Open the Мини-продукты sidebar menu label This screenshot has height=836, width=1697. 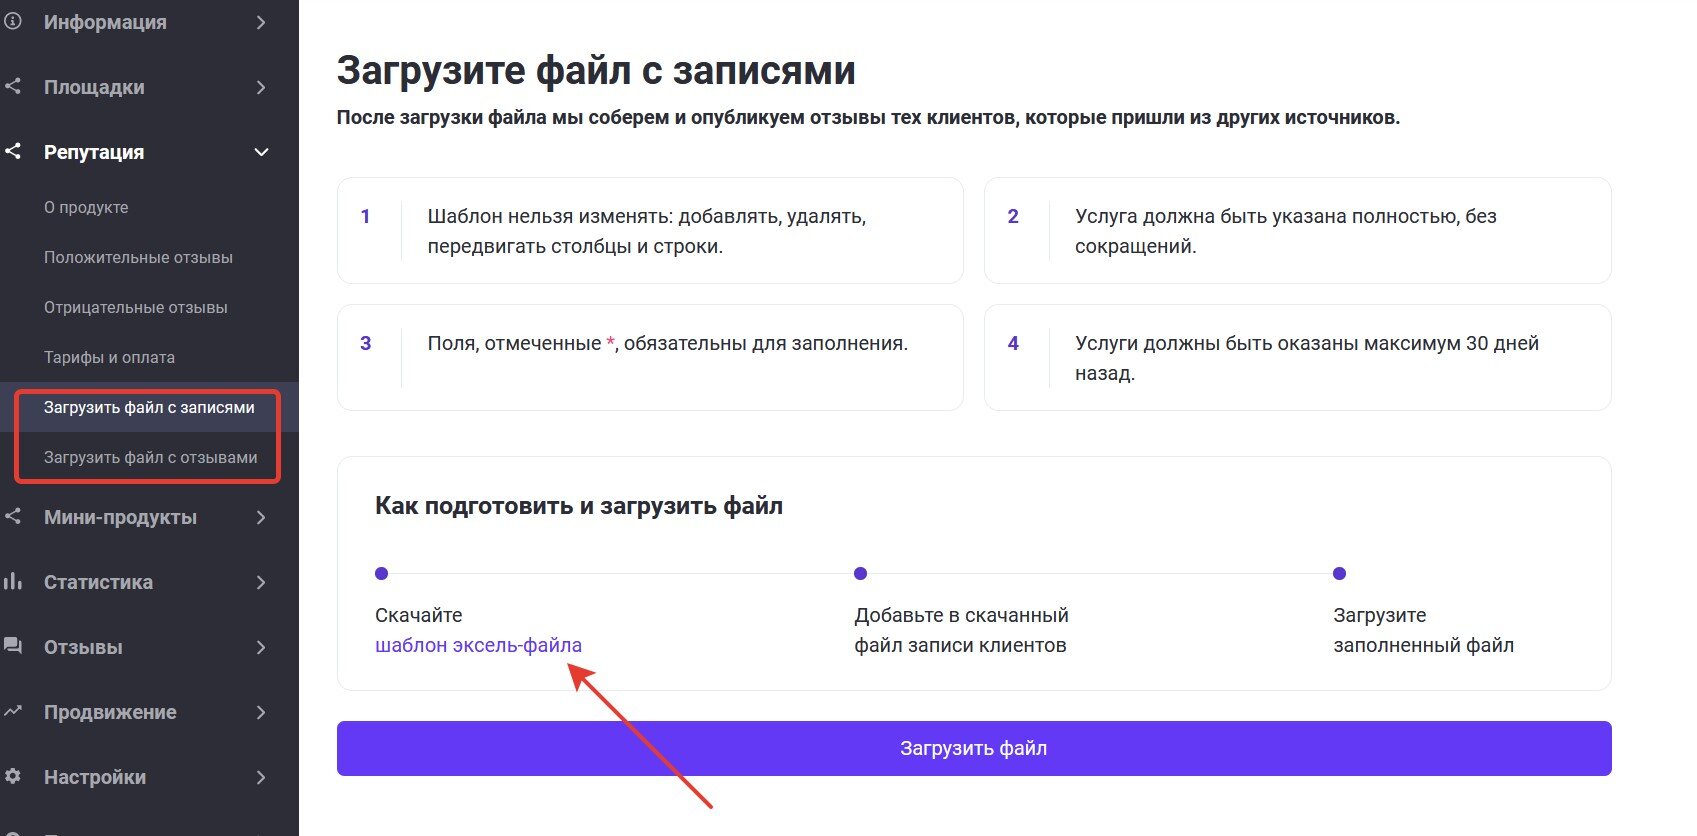click(120, 517)
